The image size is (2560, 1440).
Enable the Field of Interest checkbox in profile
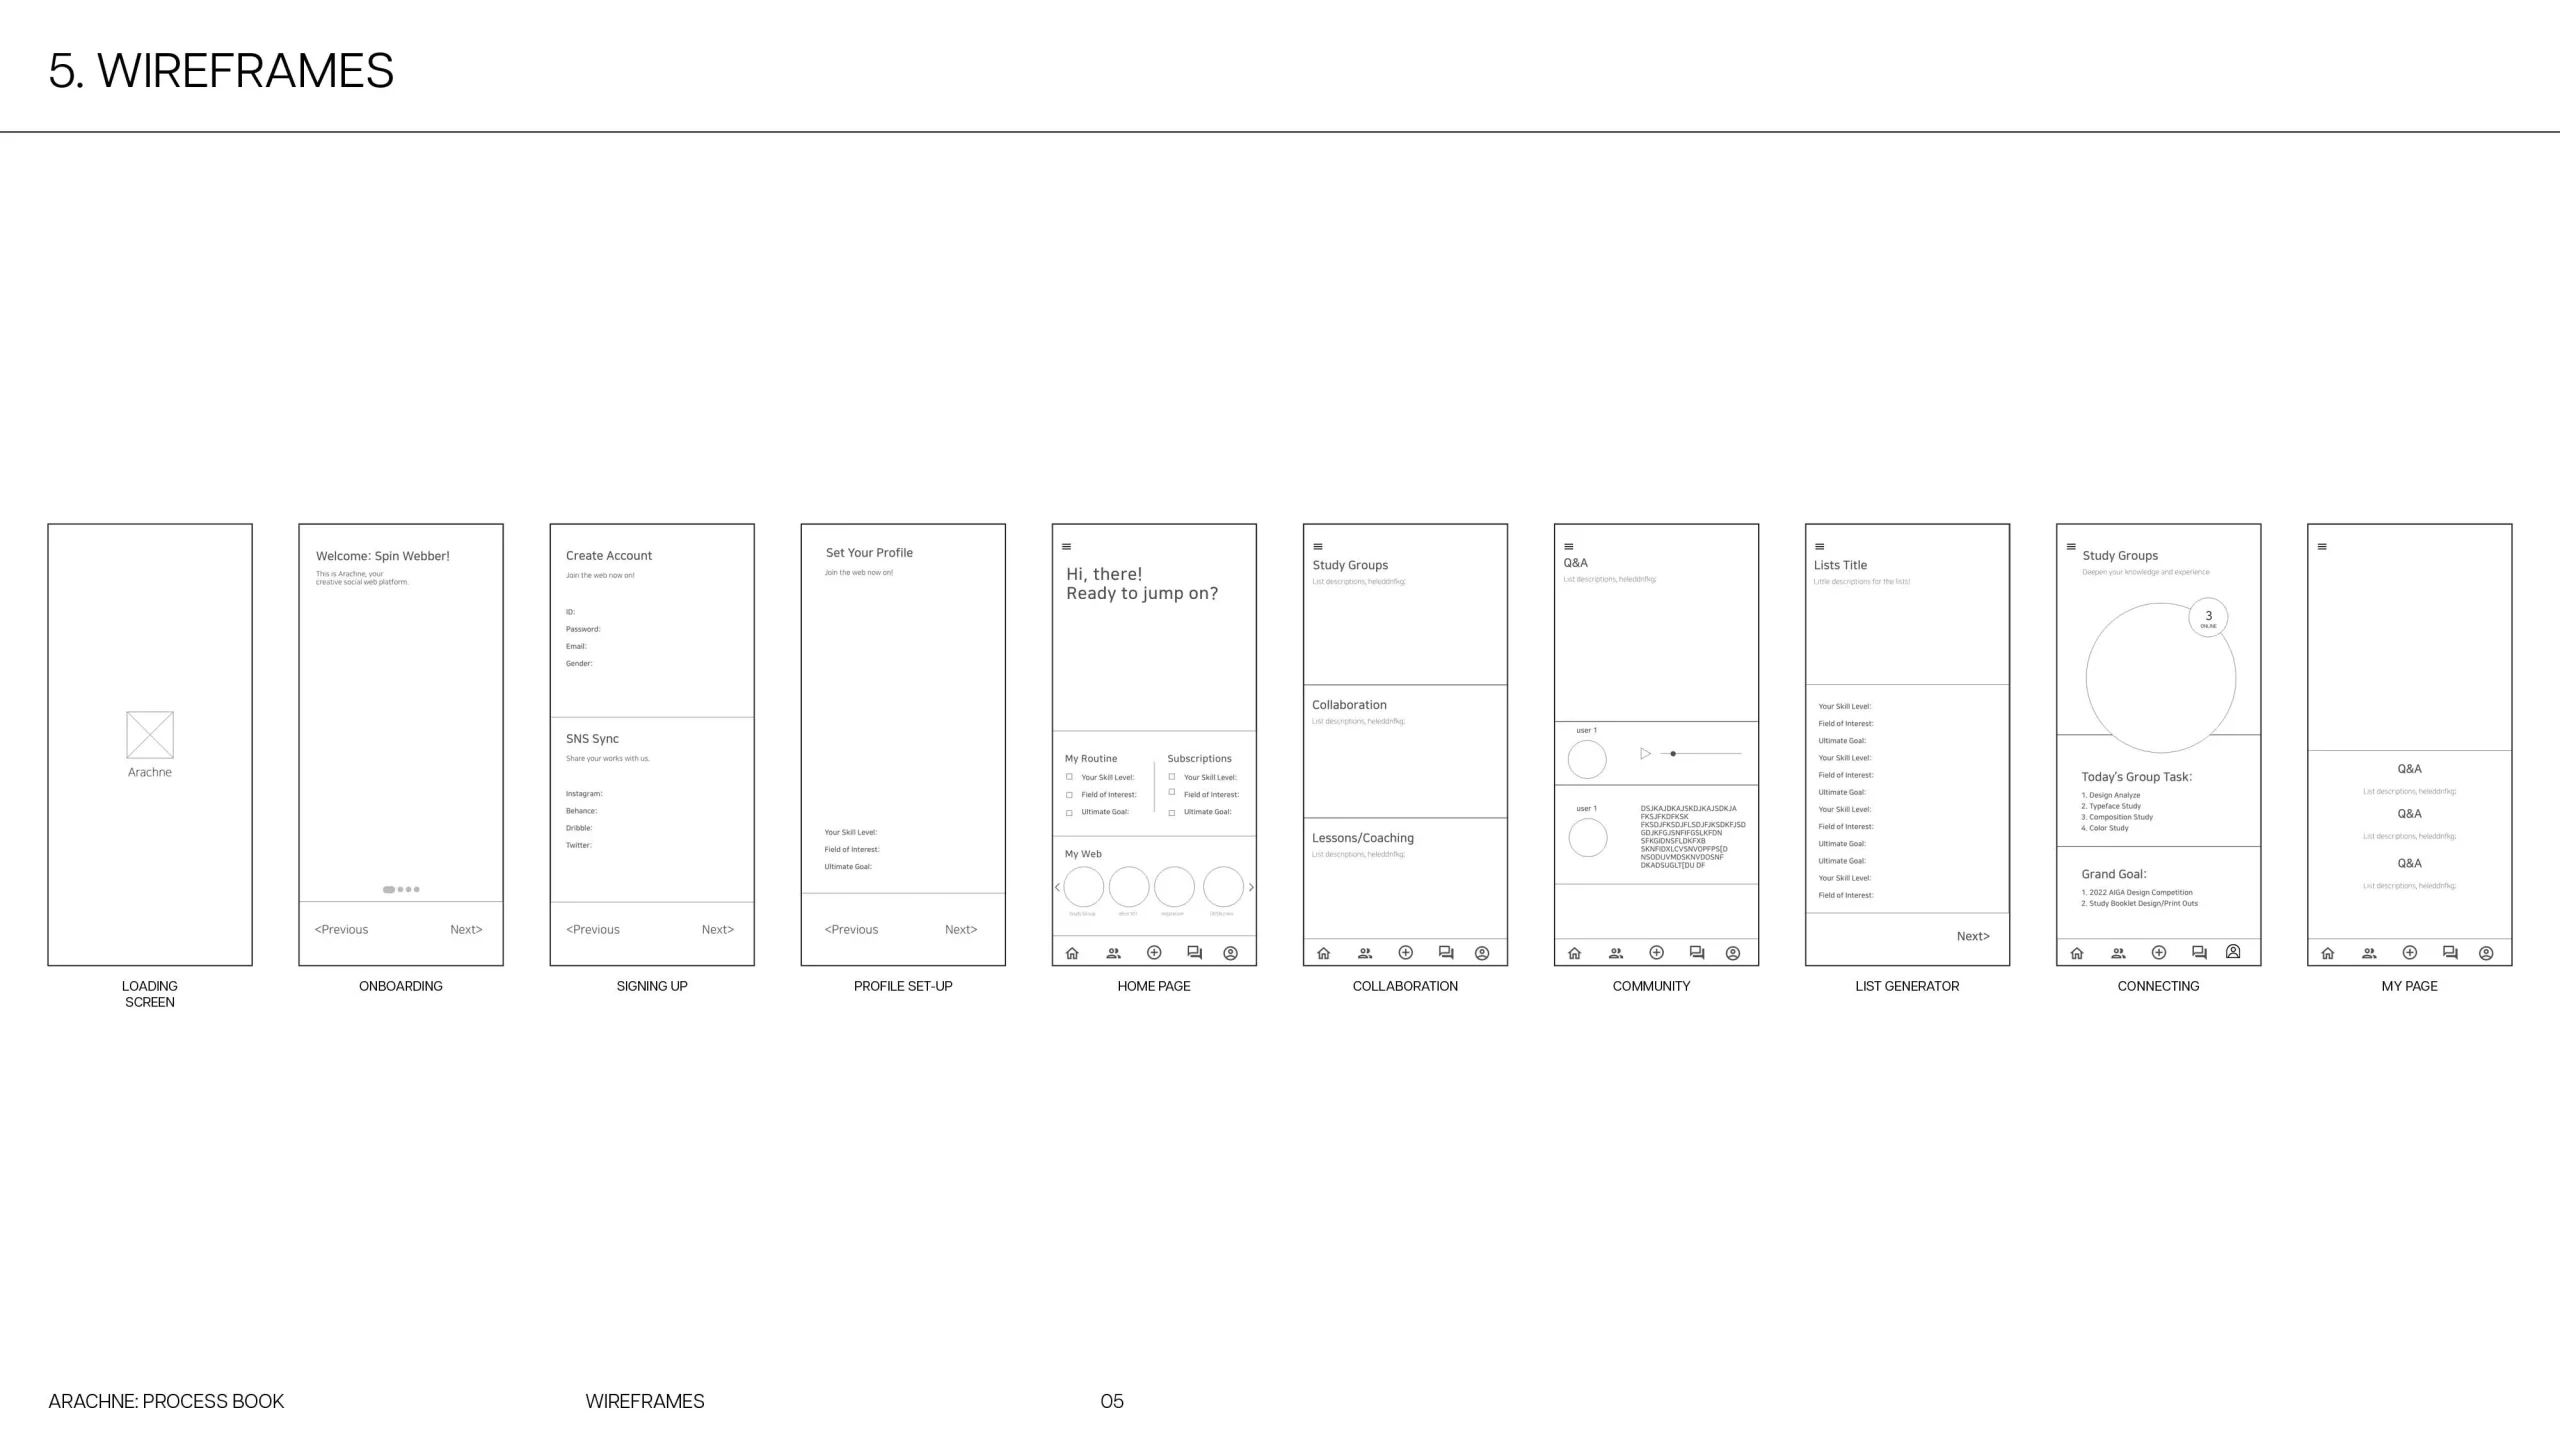coord(1071,795)
